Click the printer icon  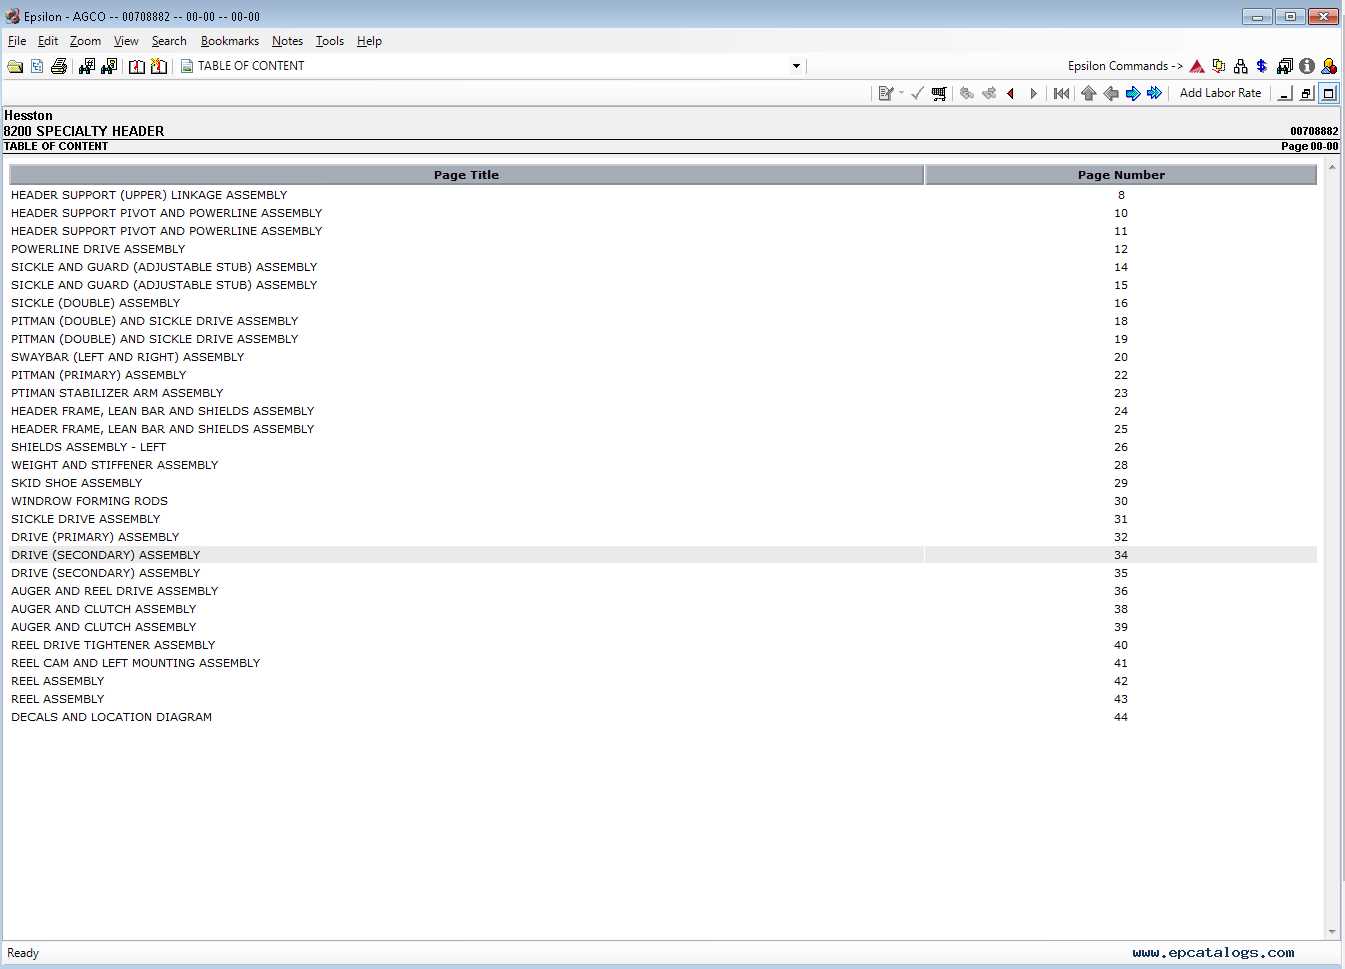pyautogui.click(x=59, y=66)
